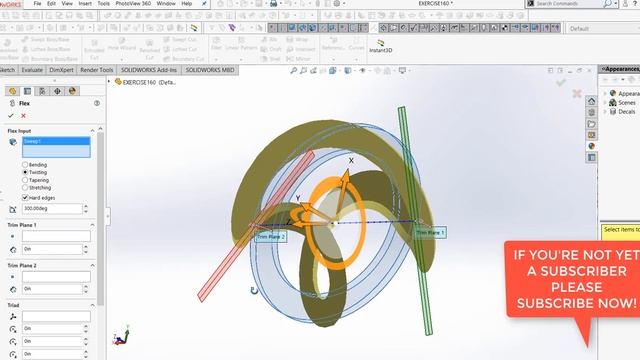Click the twist angle 300.00deg field
The image size is (640, 360).
52,209
